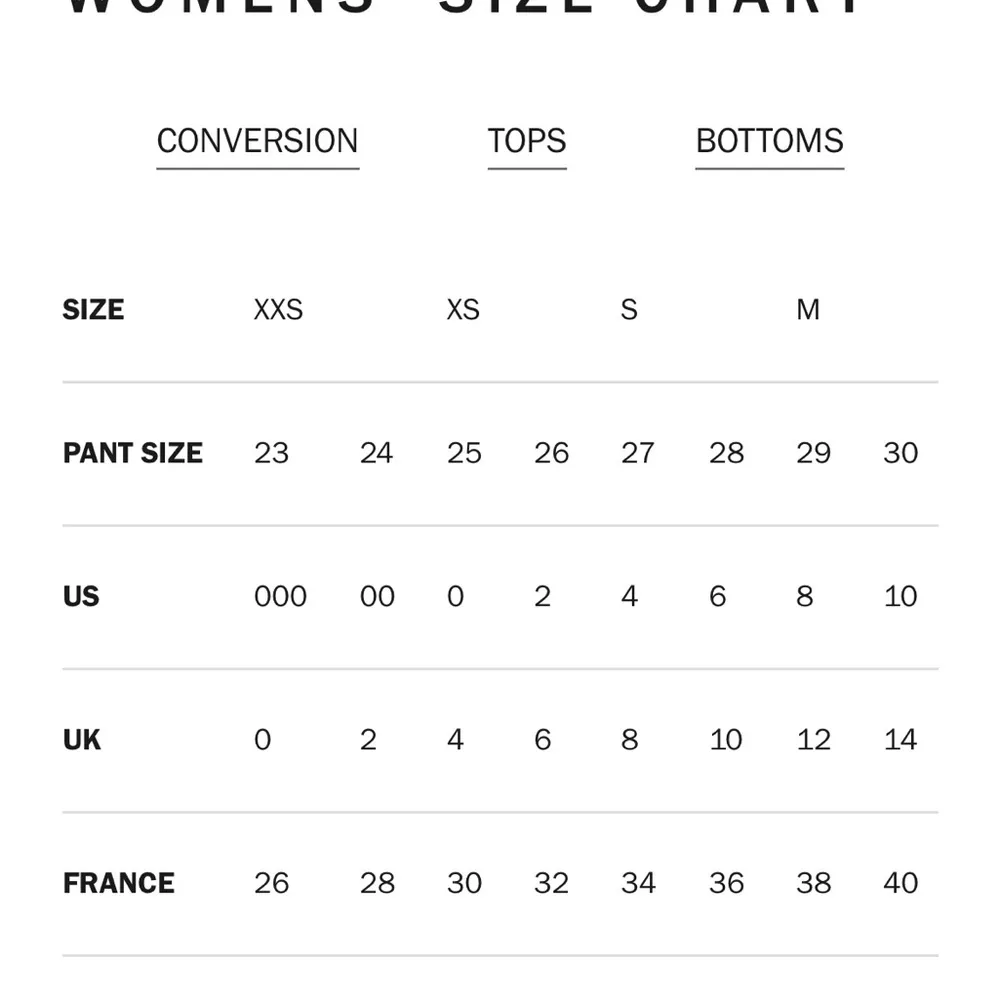The image size is (1000, 1000).
Task: Select the US row label
Action: (81, 597)
